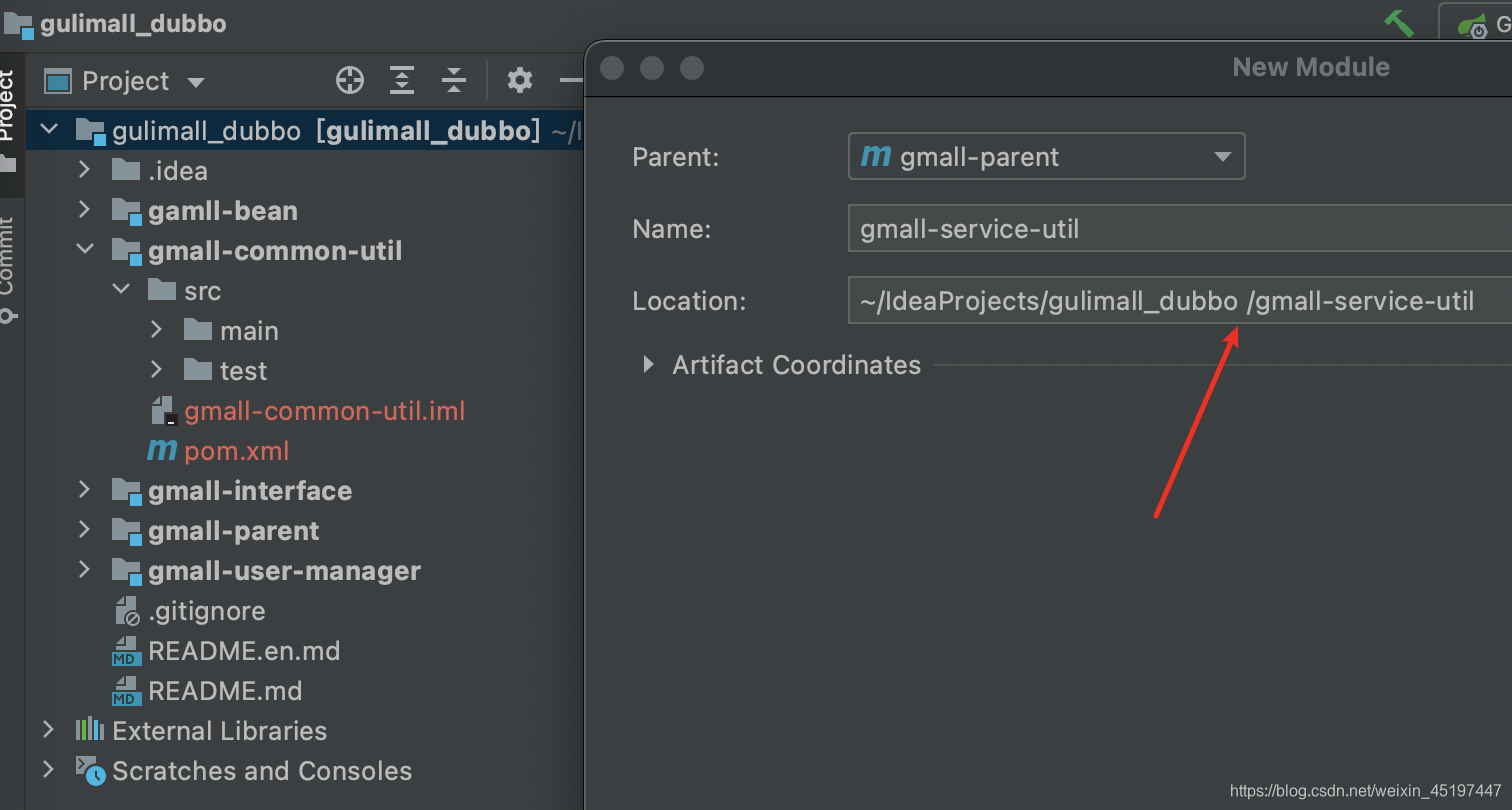Click the test folder icon
The width and height of the screenshot is (1512, 810).
click(x=198, y=370)
